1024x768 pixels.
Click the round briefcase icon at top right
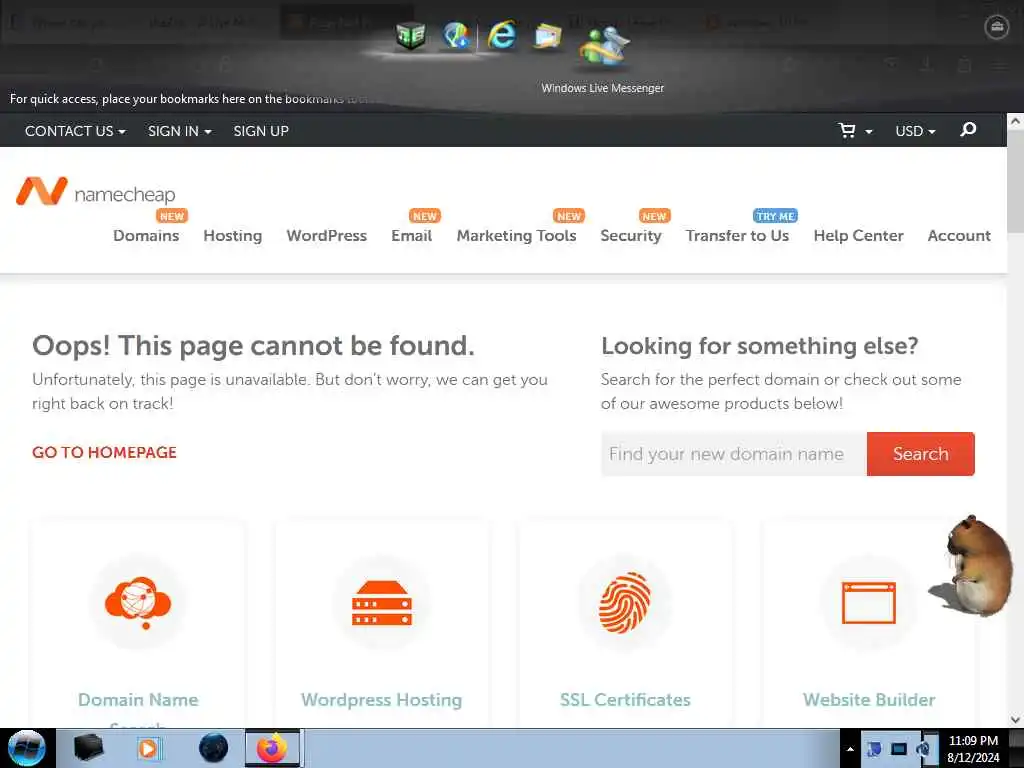[997, 27]
